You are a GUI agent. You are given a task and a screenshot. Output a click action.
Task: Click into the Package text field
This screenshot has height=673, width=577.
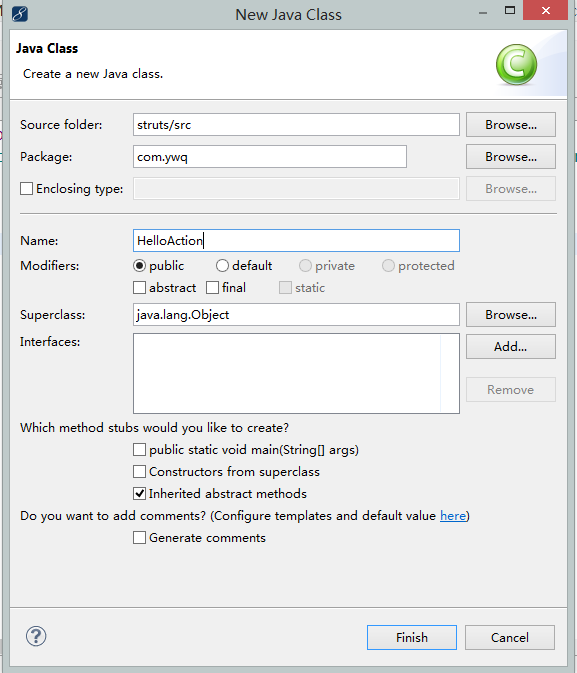coord(270,157)
